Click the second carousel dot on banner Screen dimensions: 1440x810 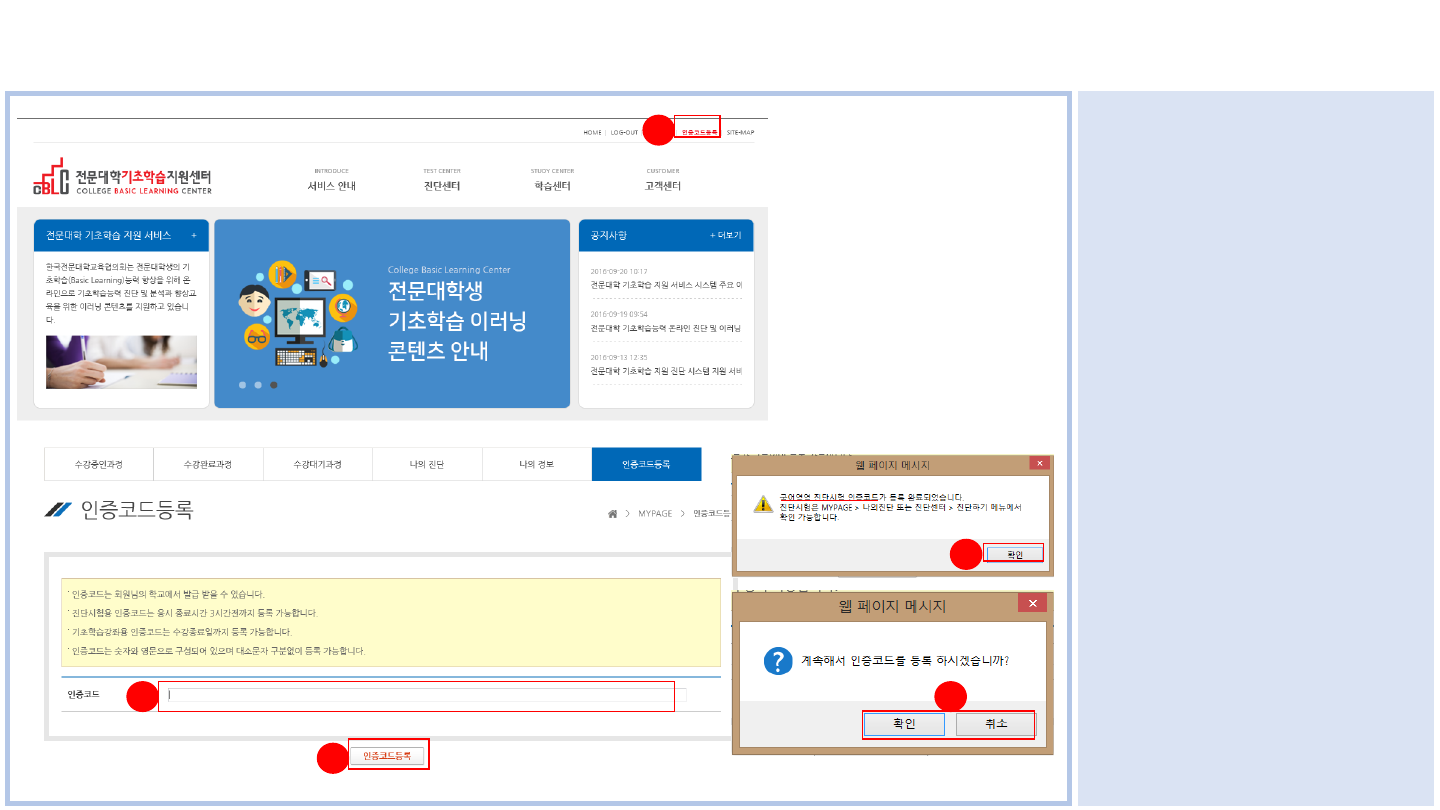point(258,384)
